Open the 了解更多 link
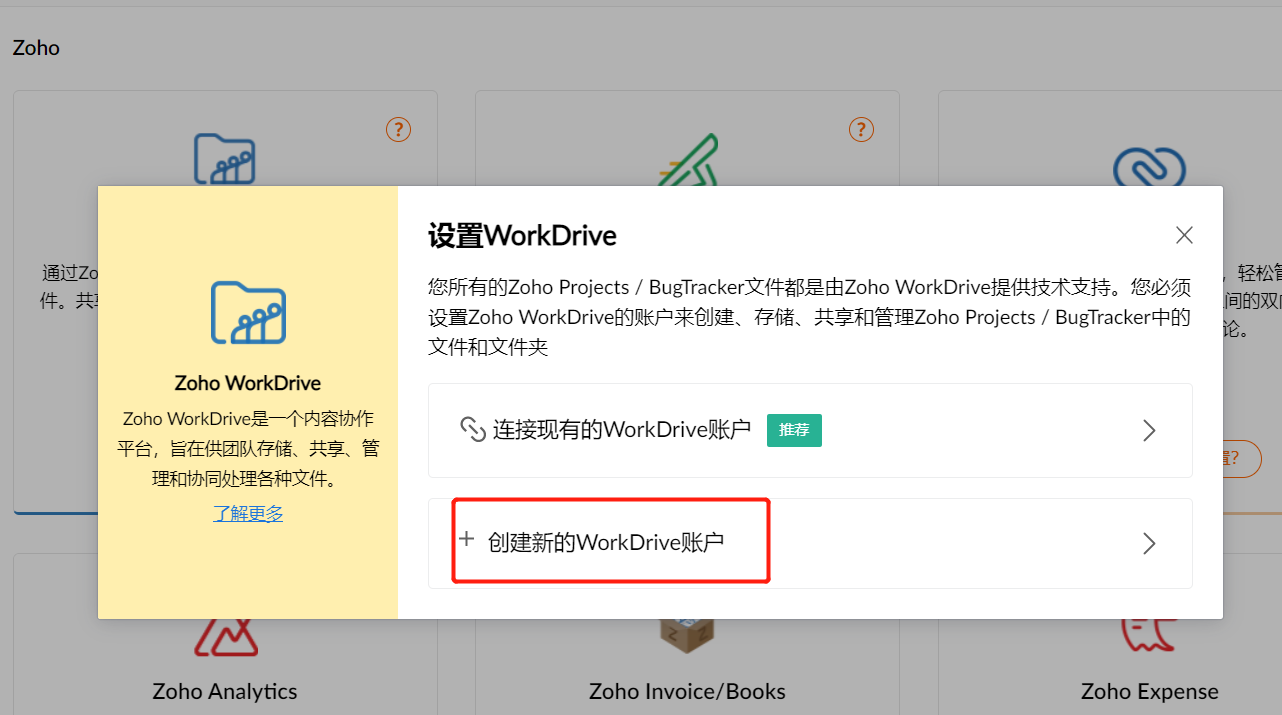1282x715 pixels. click(x=248, y=514)
